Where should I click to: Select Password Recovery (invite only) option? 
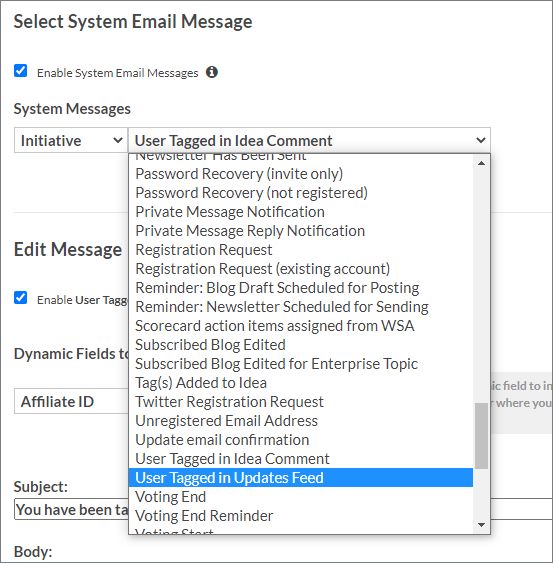(301, 174)
